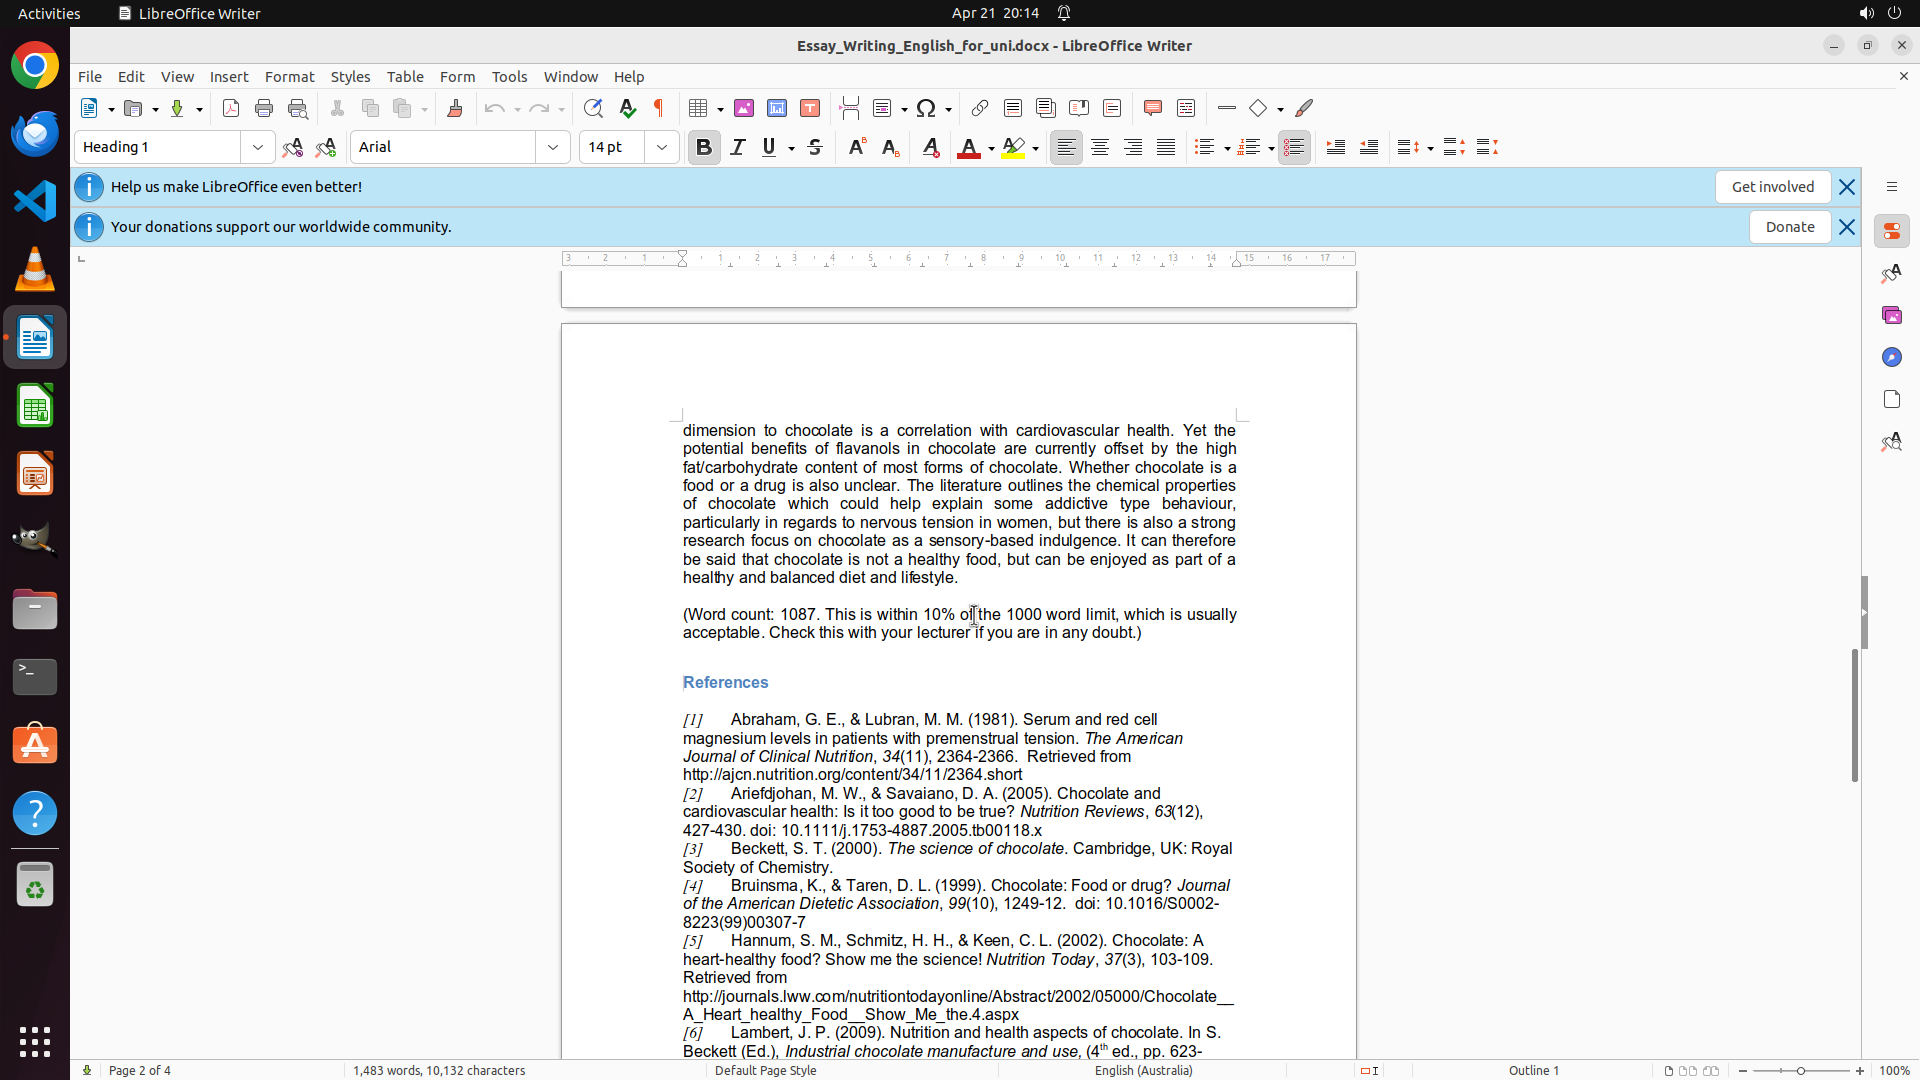Toggle Bold formatting

[x=704, y=147]
